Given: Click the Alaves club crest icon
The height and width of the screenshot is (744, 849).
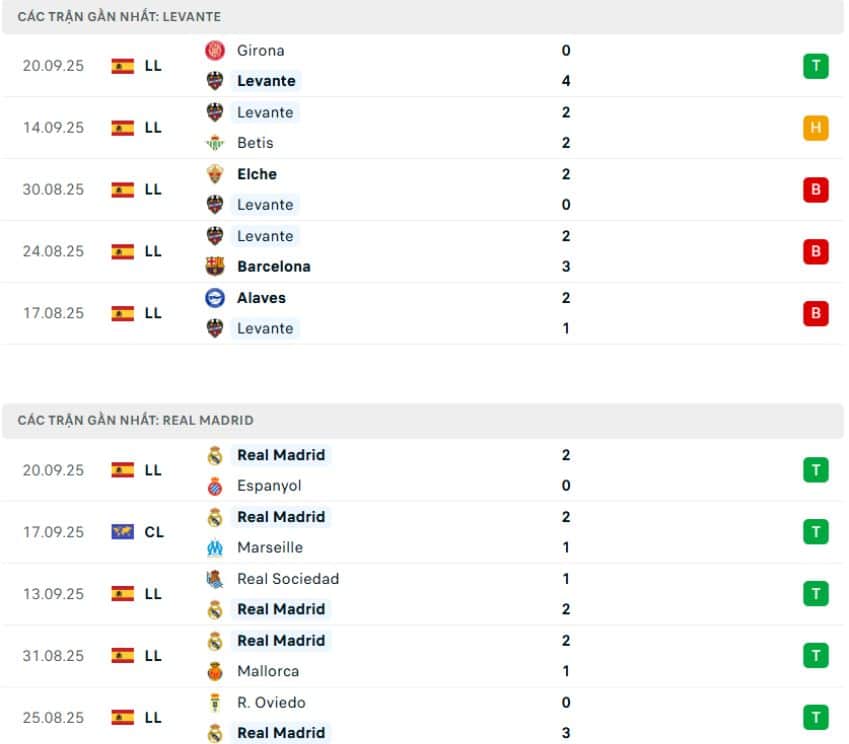Looking at the screenshot, I should click(x=214, y=298).
